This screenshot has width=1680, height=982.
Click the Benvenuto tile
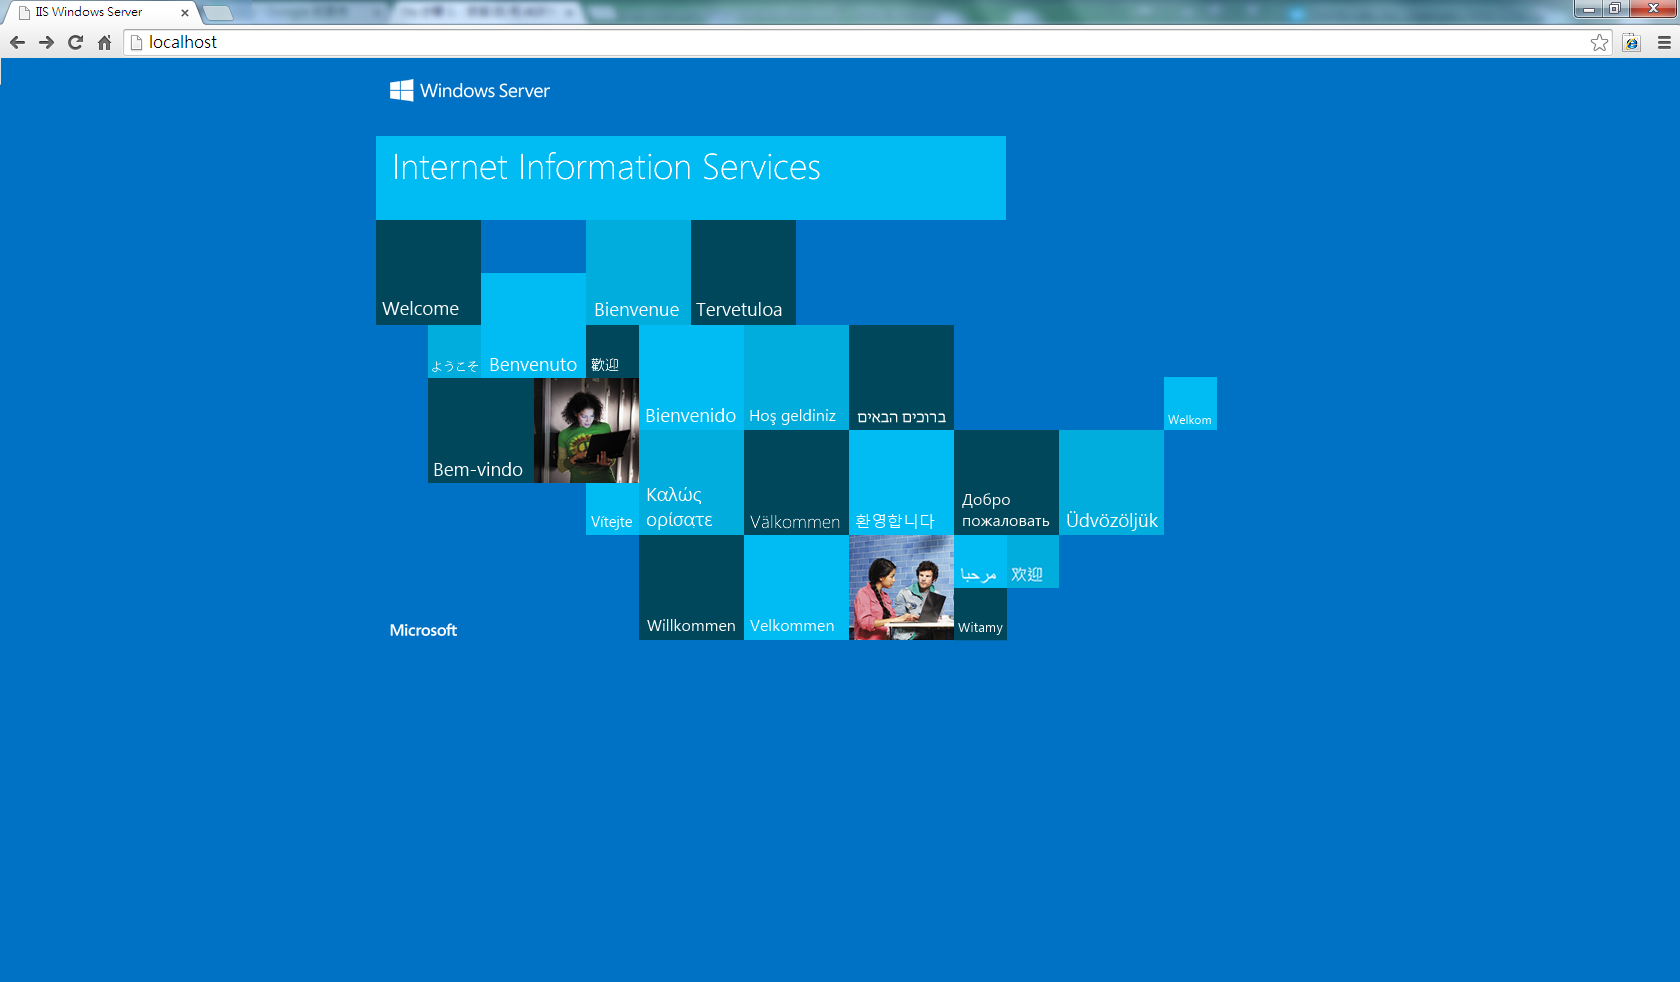(533, 325)
